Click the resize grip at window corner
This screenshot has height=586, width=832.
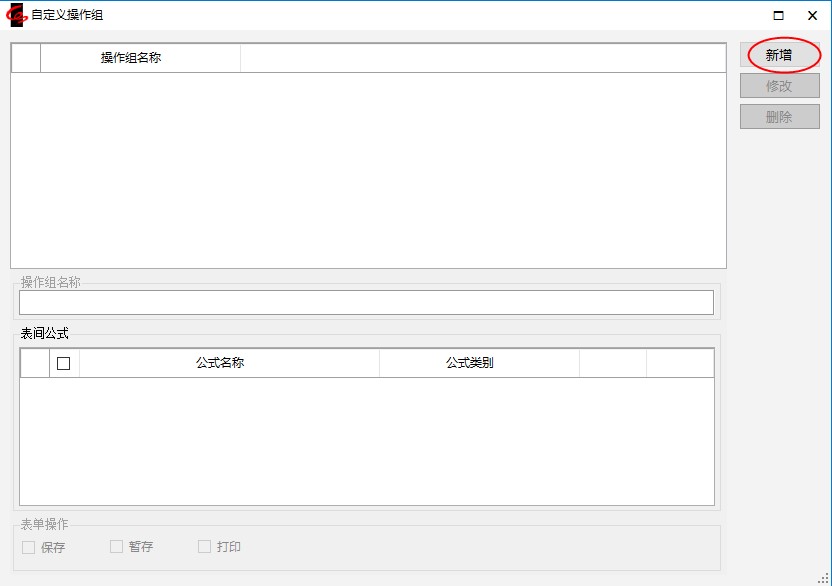click(x=823, y=578)
